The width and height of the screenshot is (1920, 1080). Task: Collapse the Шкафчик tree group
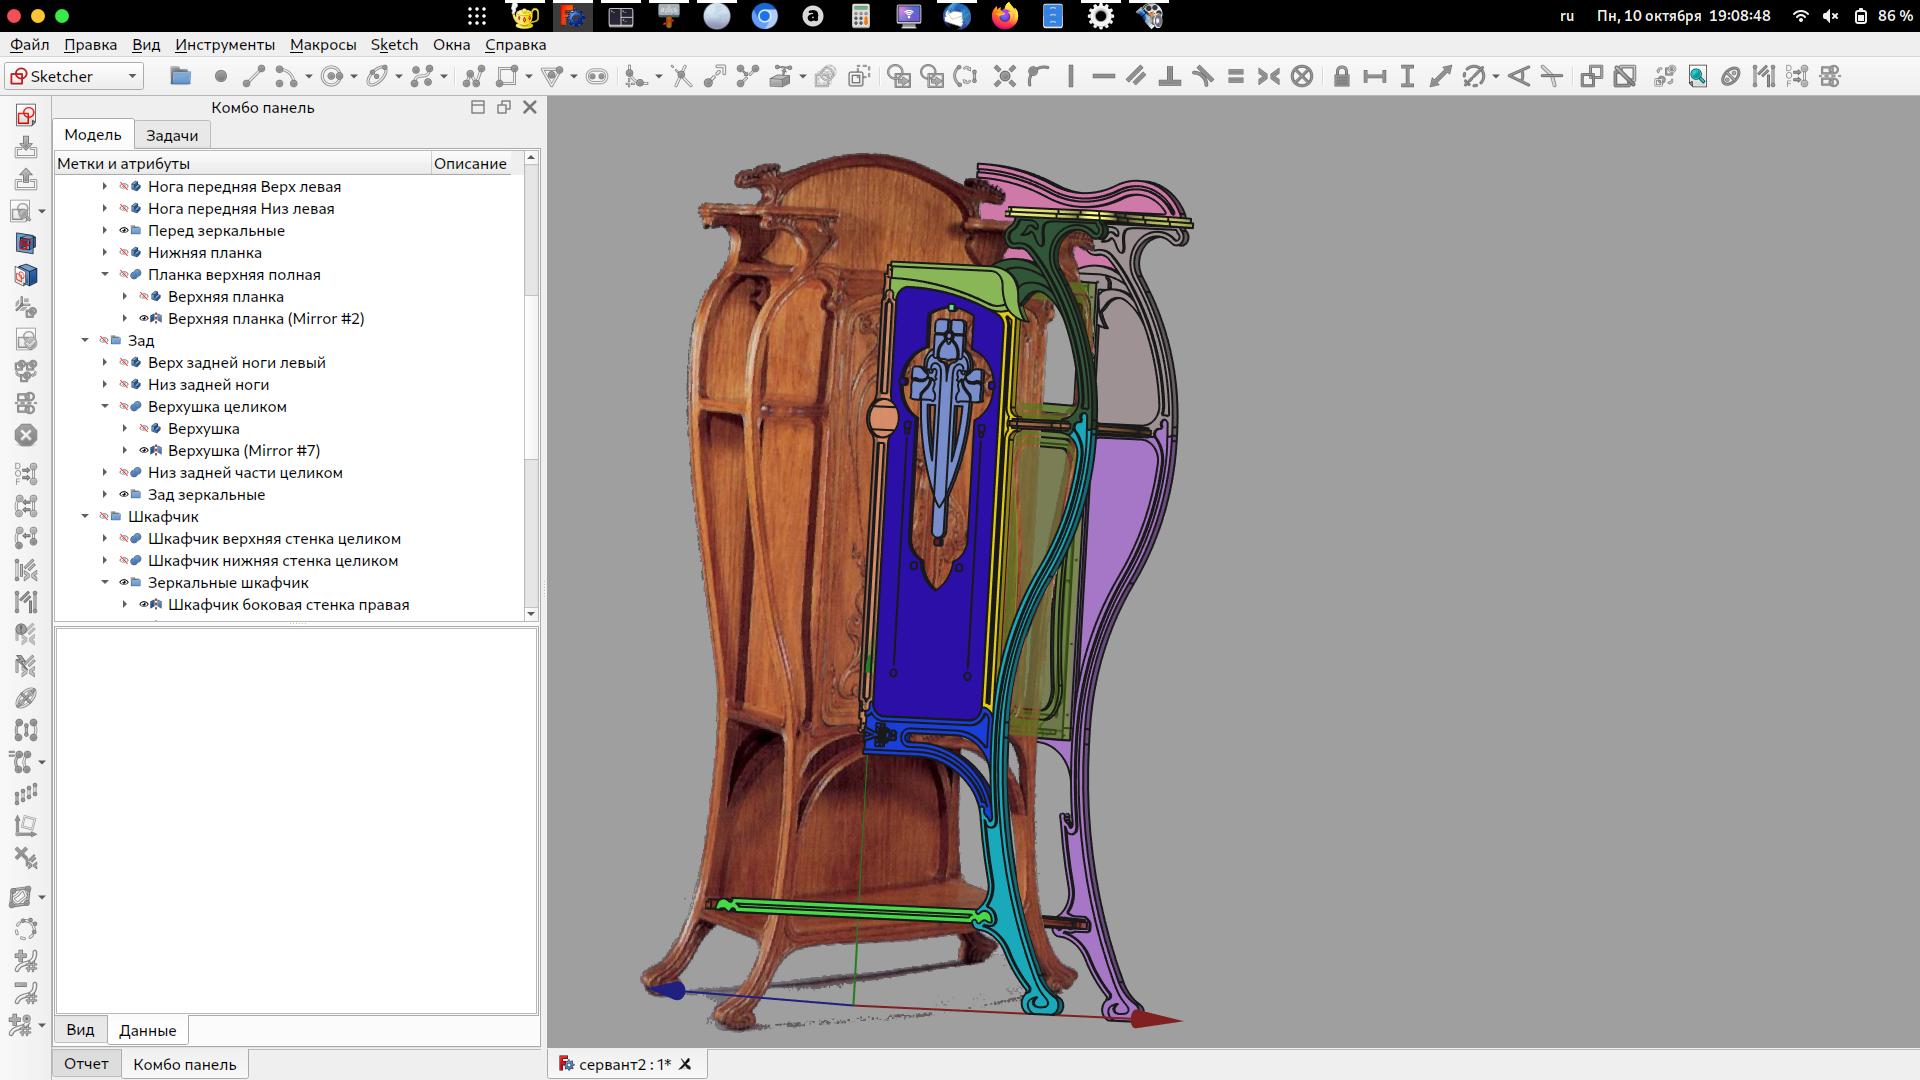point(85,517)
